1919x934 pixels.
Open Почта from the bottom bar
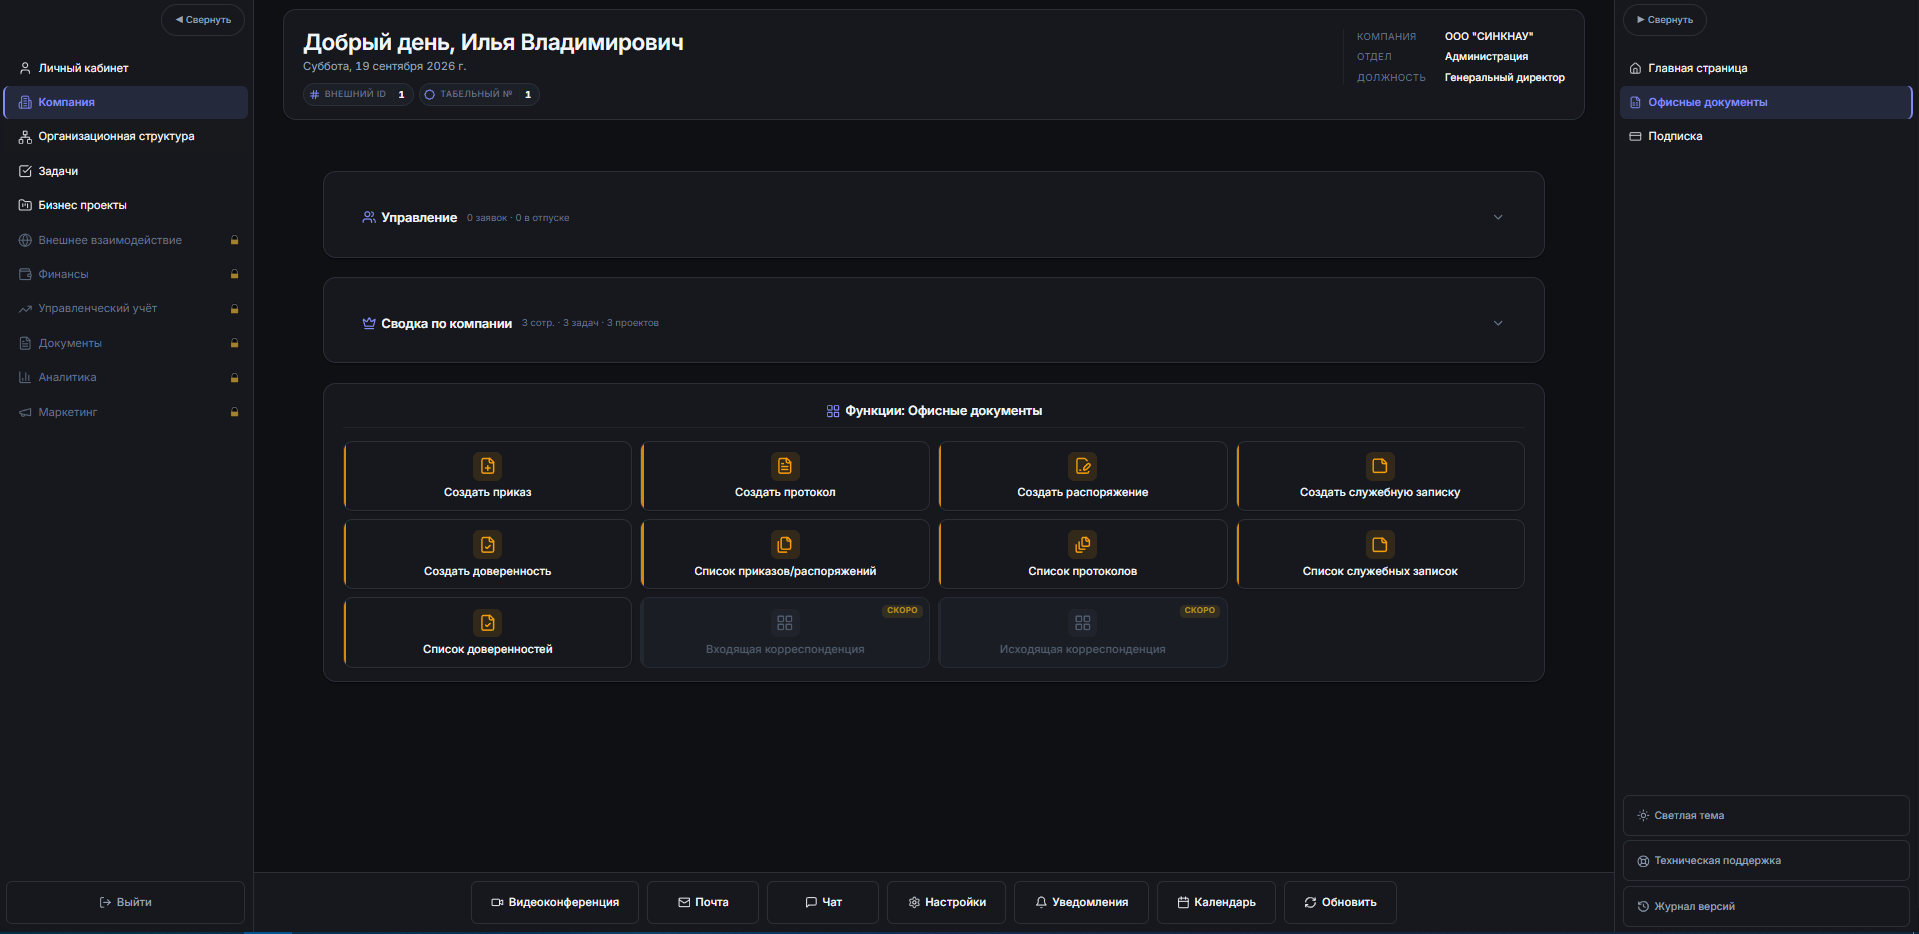[x=703, y=902]
